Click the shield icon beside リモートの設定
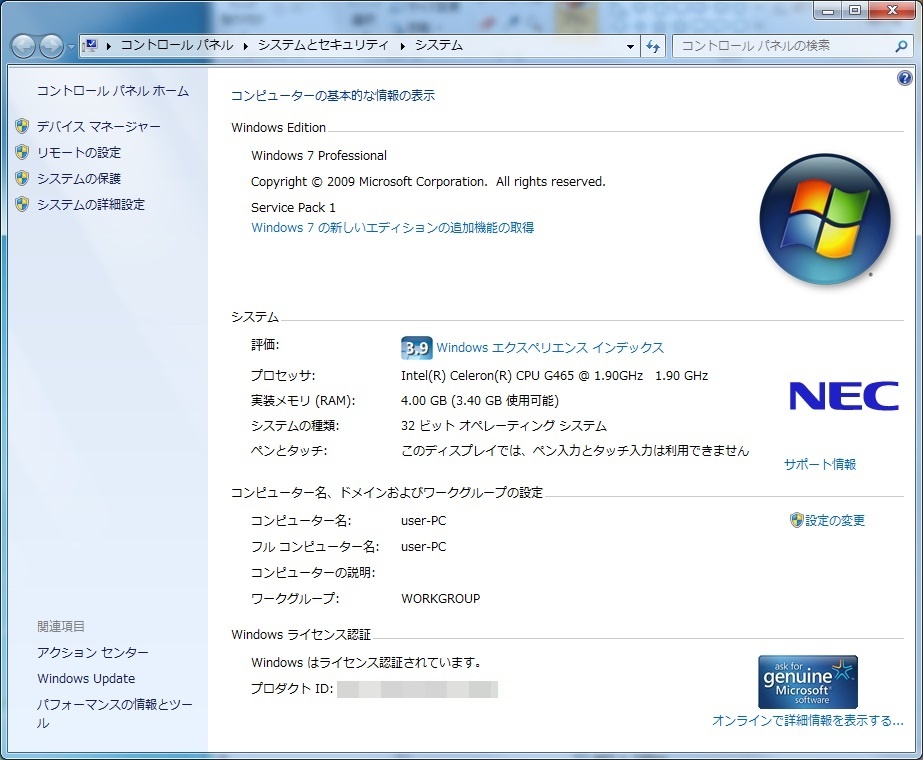Viewport: 923px width, 760px height. 22,152
